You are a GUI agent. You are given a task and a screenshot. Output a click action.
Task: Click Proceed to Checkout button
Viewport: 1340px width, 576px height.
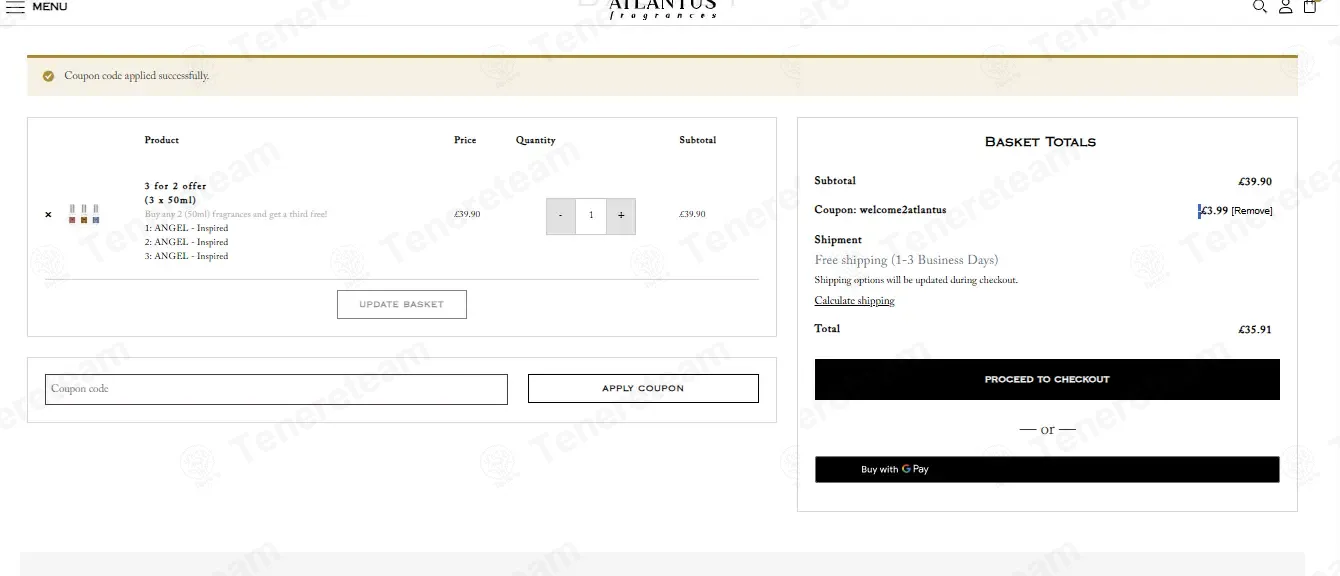coord(1047,380)
